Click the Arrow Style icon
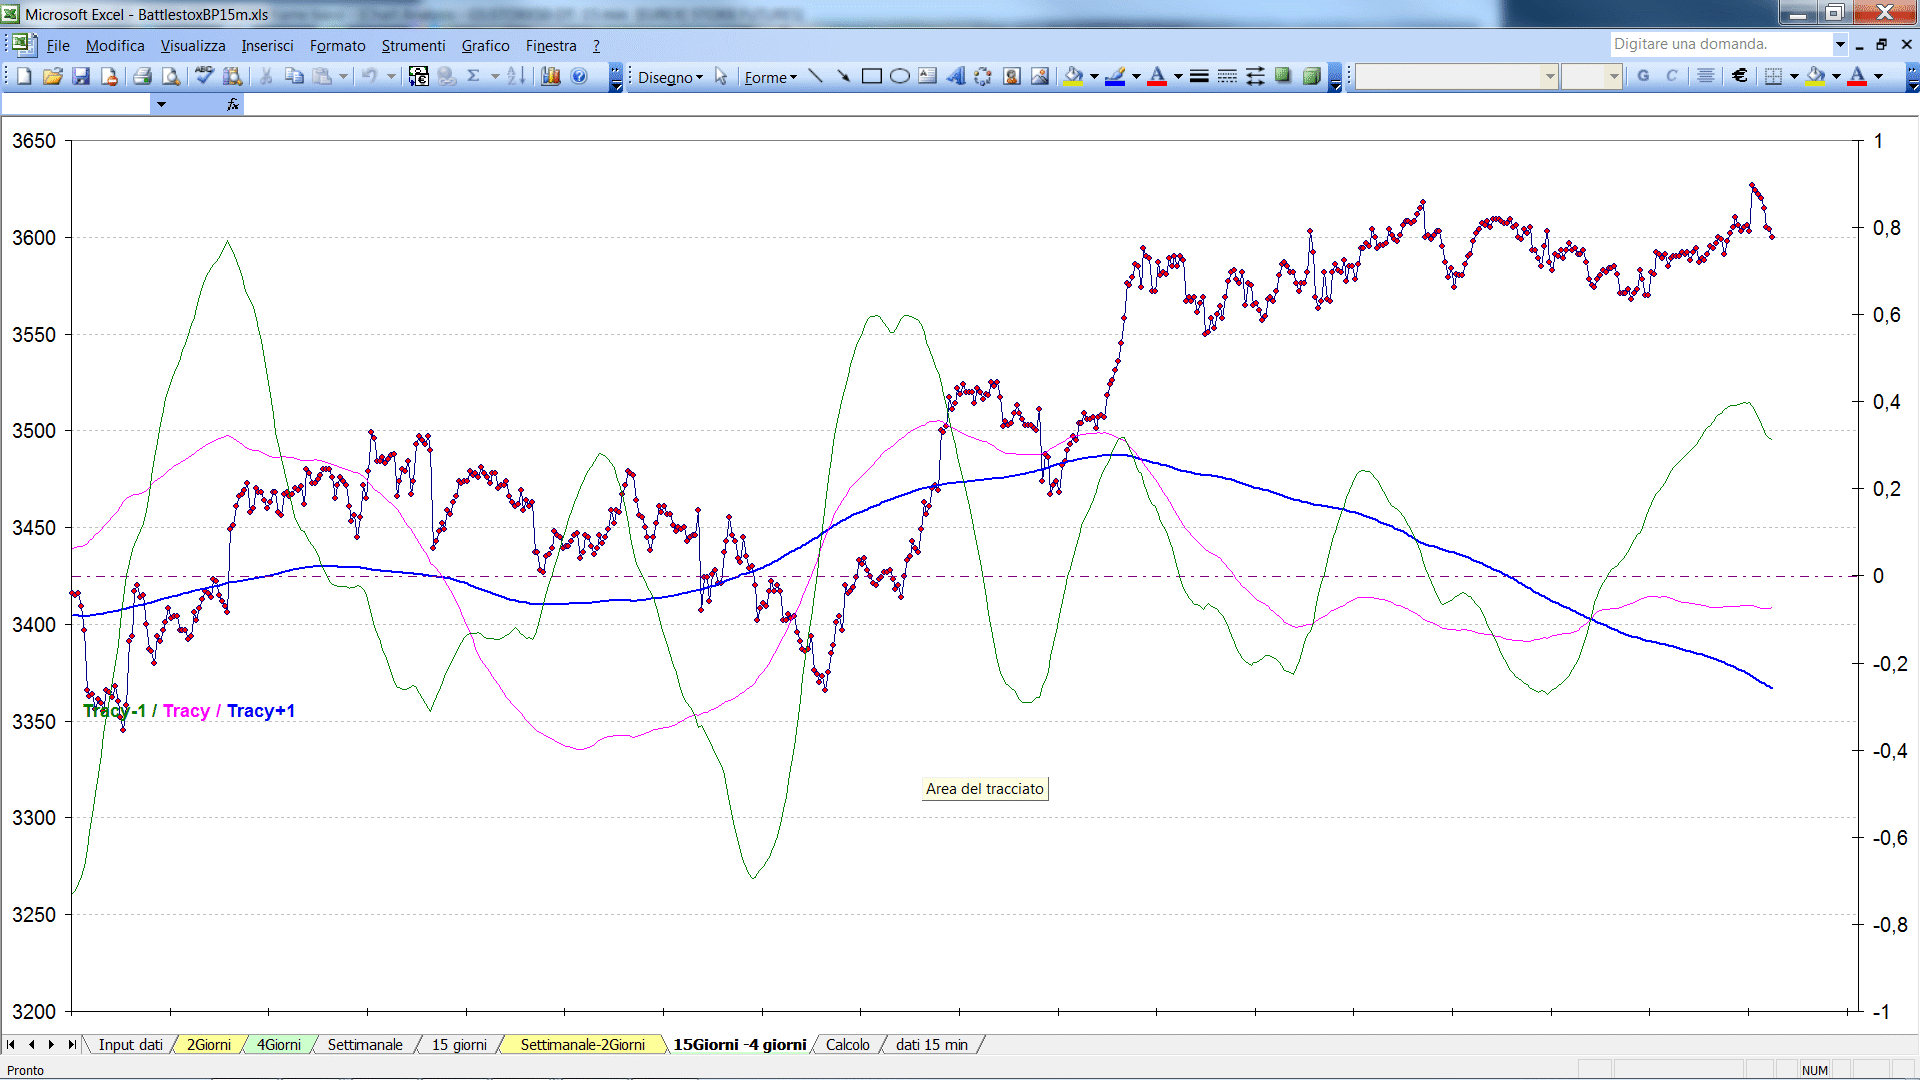This screenshot has height=1080, width=1920. point(1255,76)
